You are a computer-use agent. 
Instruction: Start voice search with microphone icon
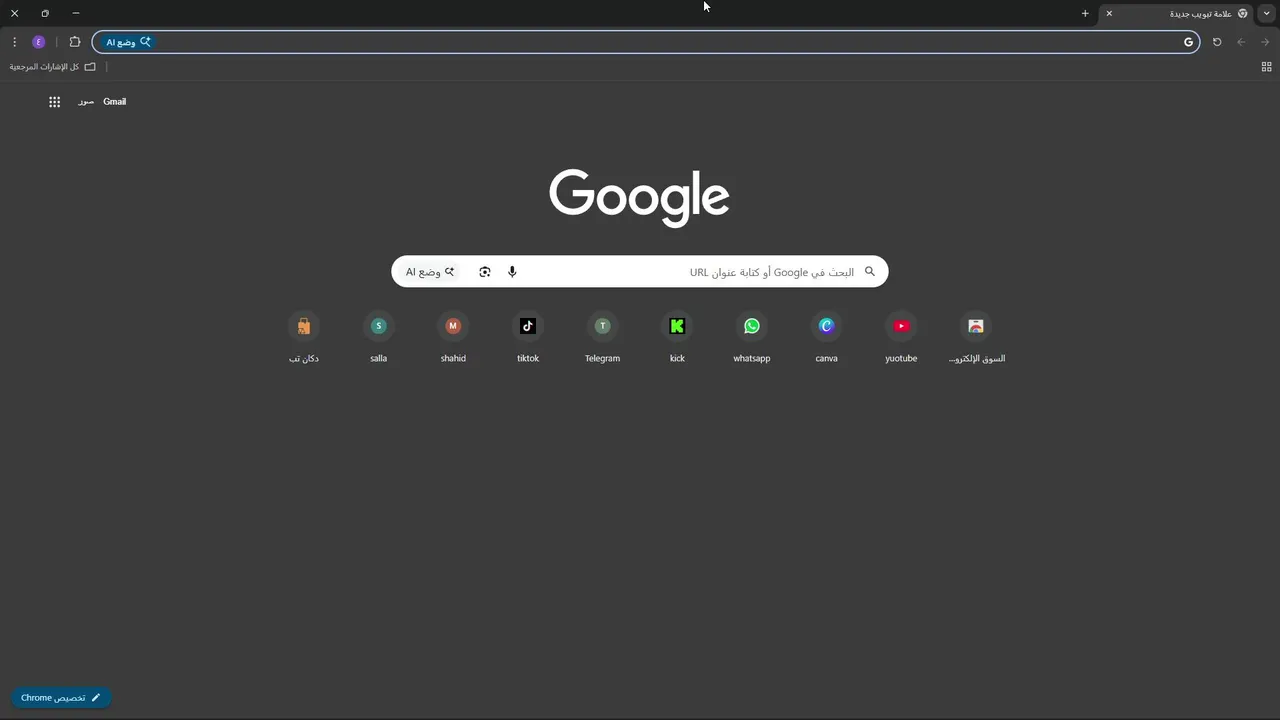point(512,272)
